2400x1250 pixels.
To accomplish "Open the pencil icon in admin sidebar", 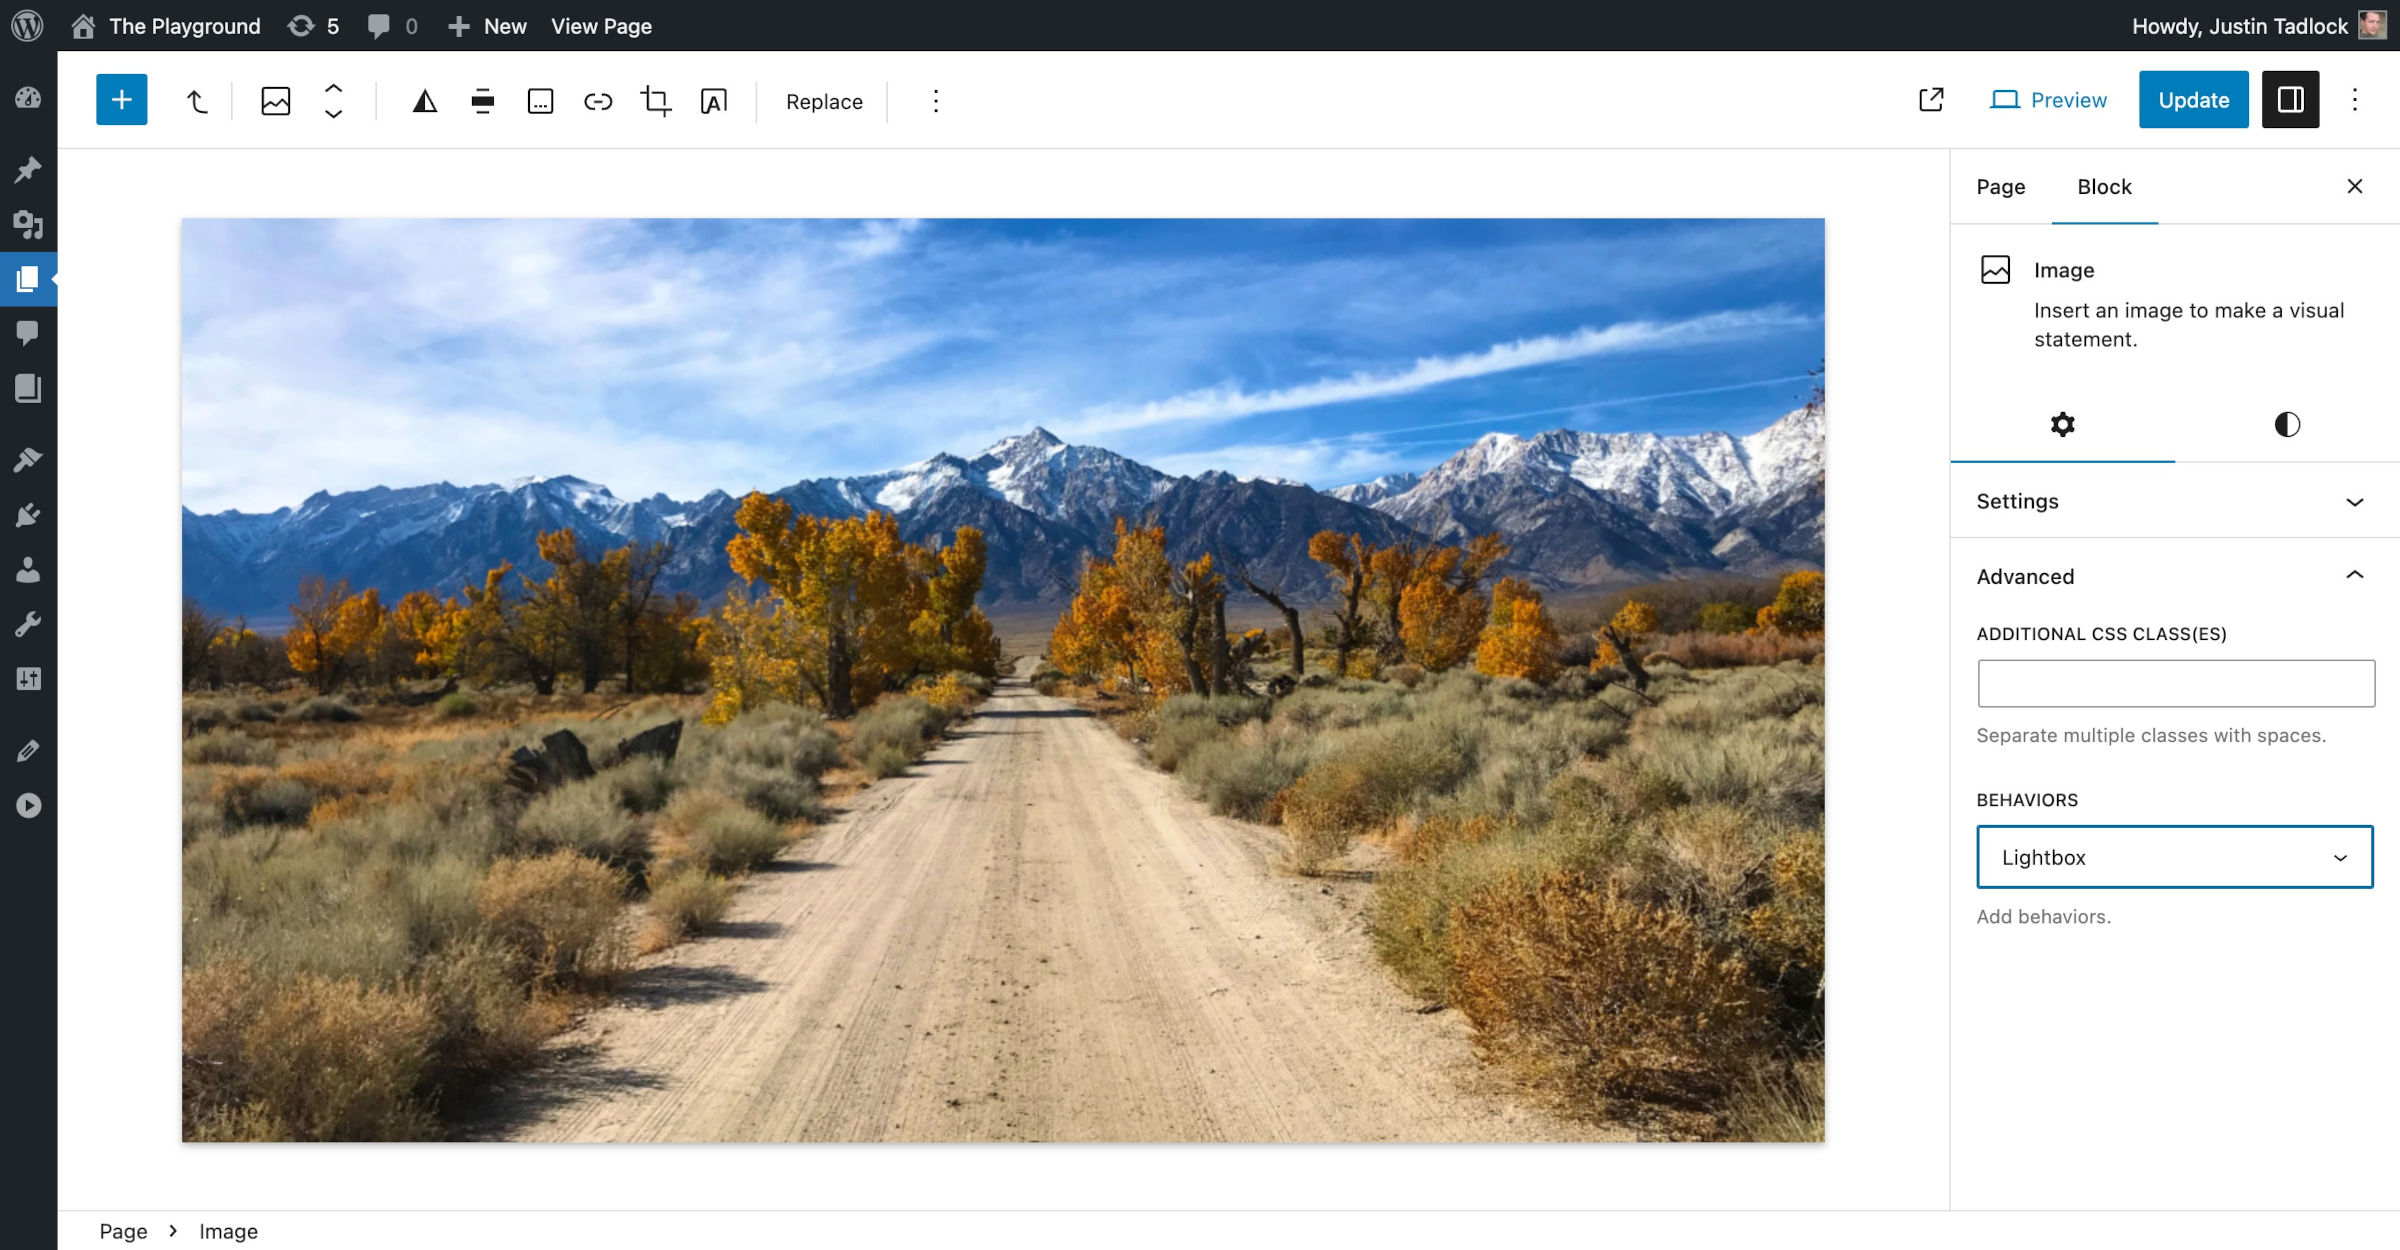I will coord(28,751).
